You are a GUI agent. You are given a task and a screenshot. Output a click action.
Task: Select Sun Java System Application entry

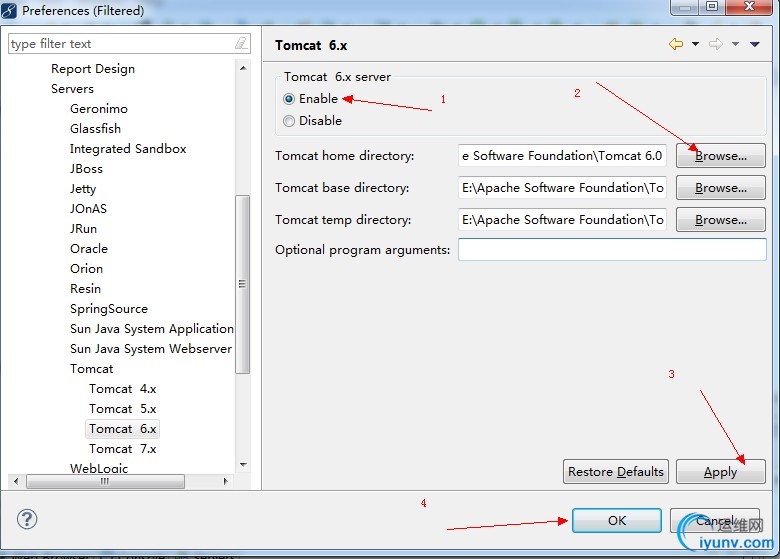pyautogui.click(x=152, y=329)
